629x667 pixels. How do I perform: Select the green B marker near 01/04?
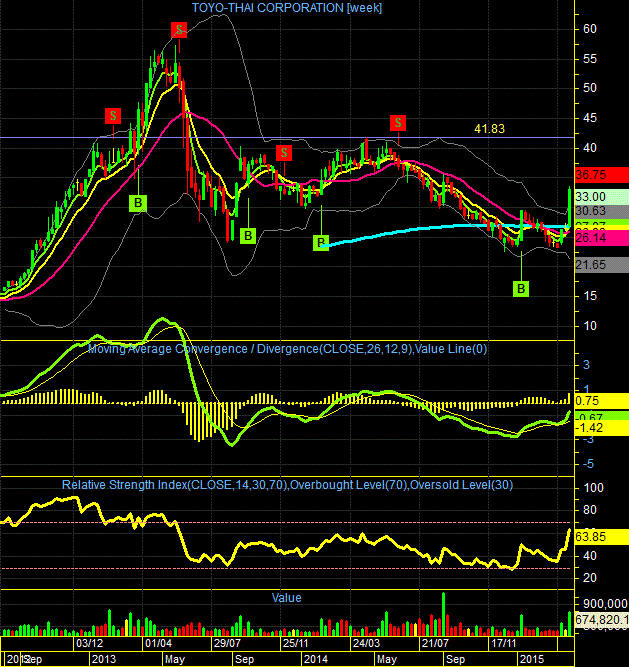pos(138,203)
